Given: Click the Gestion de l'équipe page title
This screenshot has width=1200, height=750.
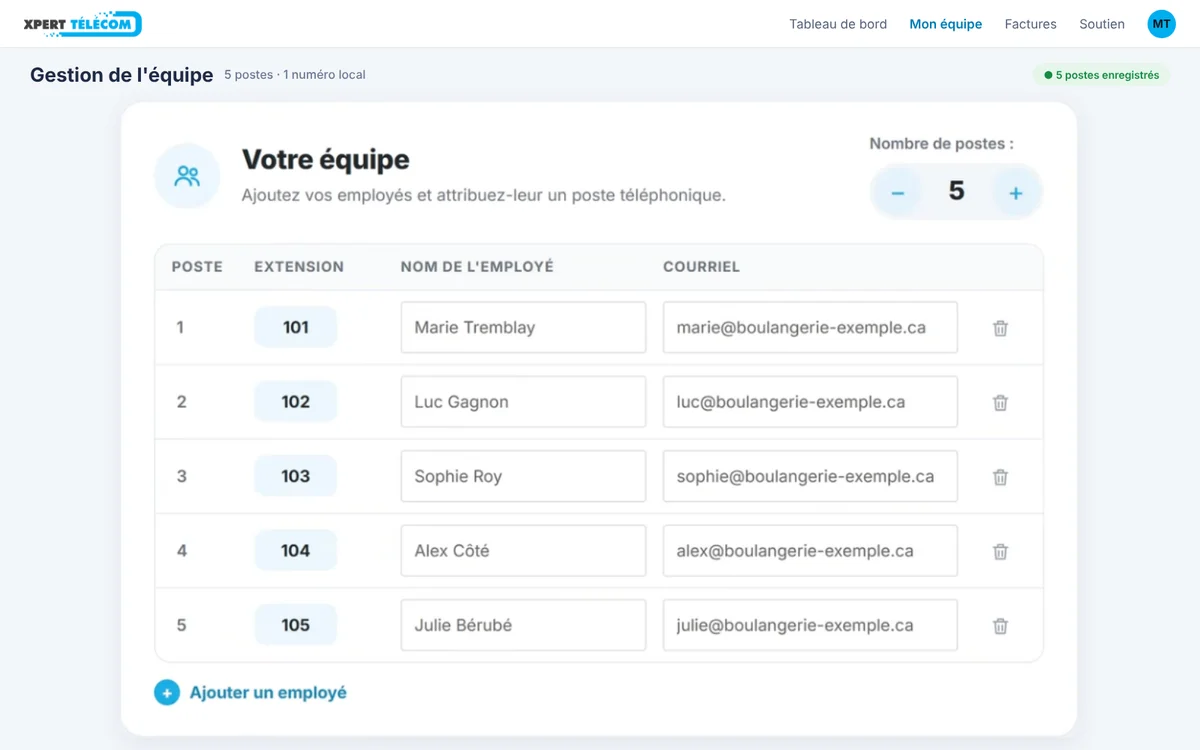Looking at the screenshot, I should point(122,75).
